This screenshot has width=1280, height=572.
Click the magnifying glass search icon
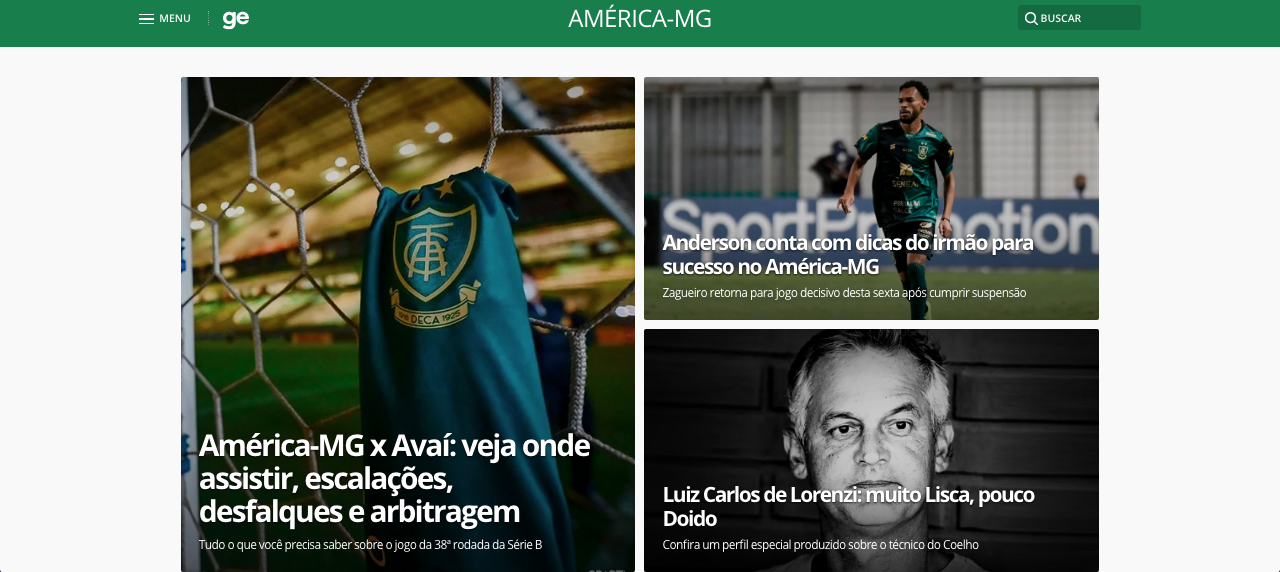click(1031, 18)
